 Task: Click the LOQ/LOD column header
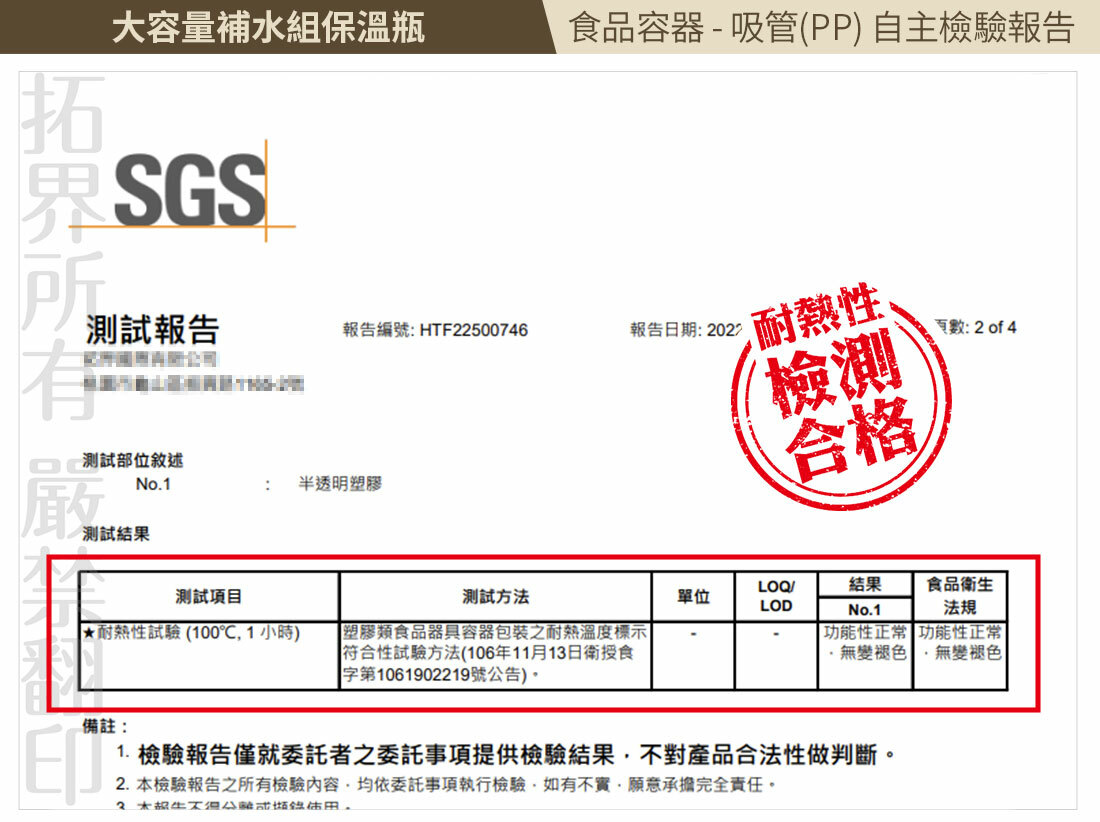pos(776,596)
